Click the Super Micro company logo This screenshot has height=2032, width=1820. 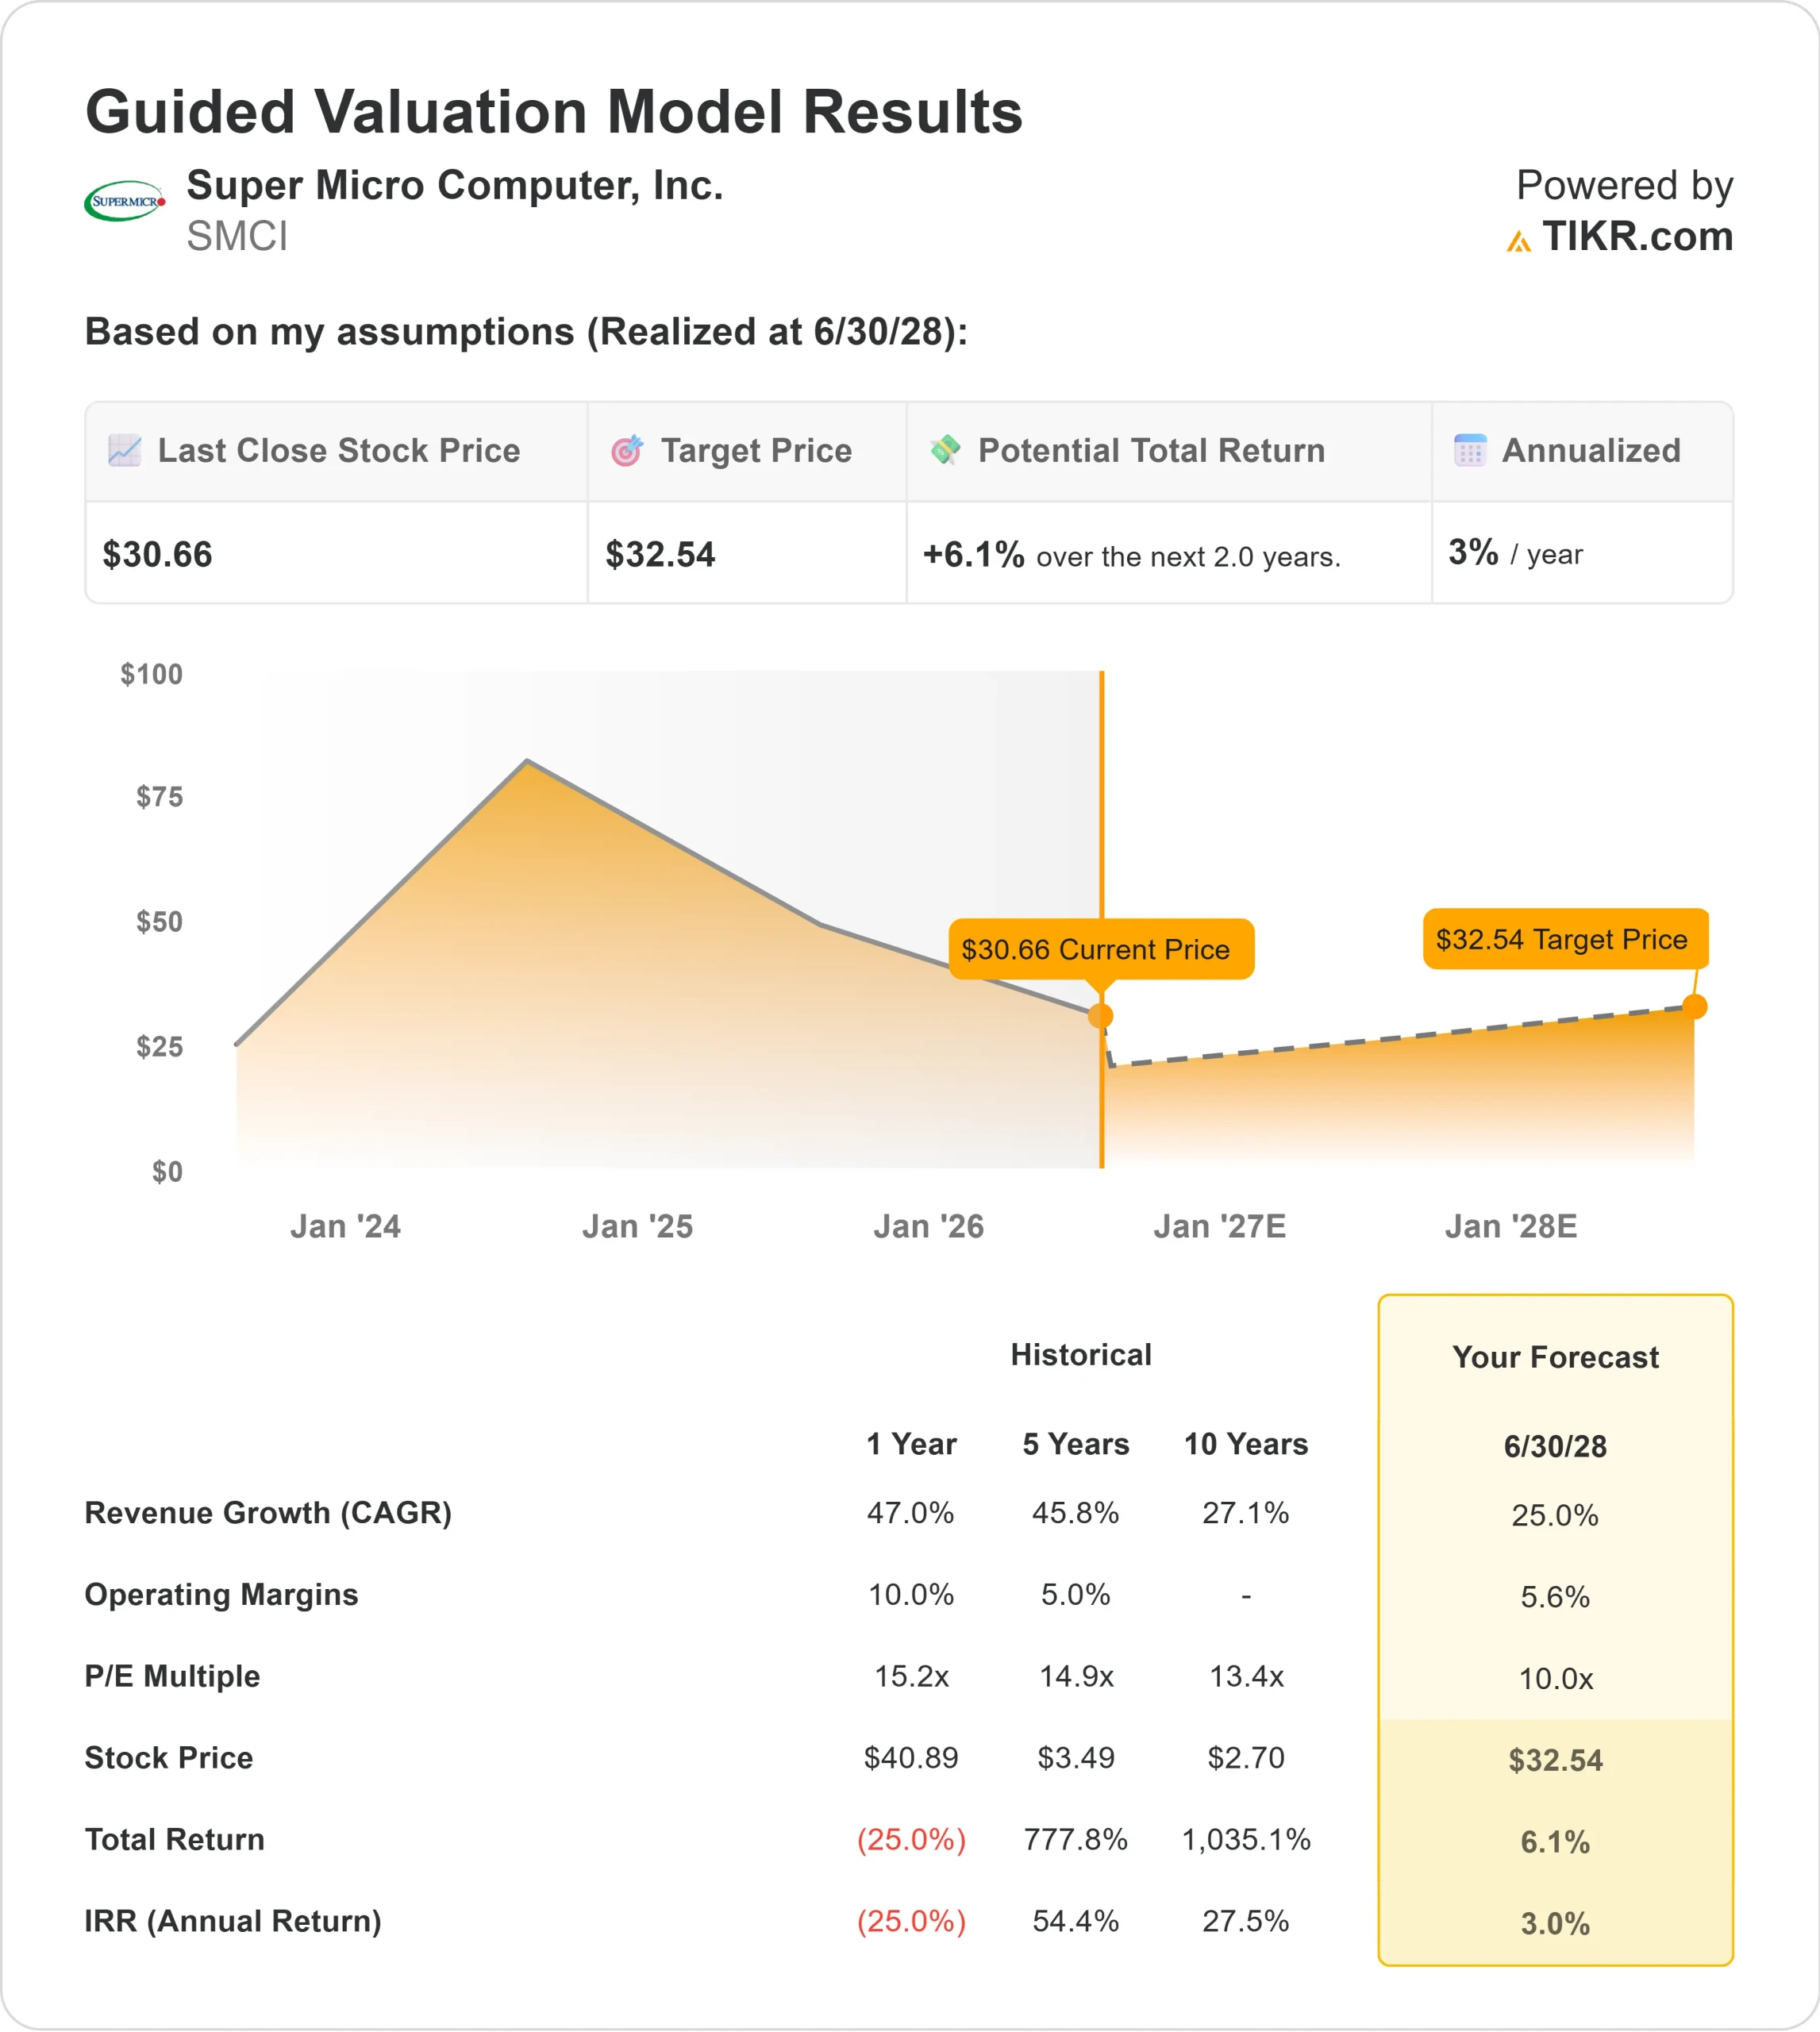[125, 201]
